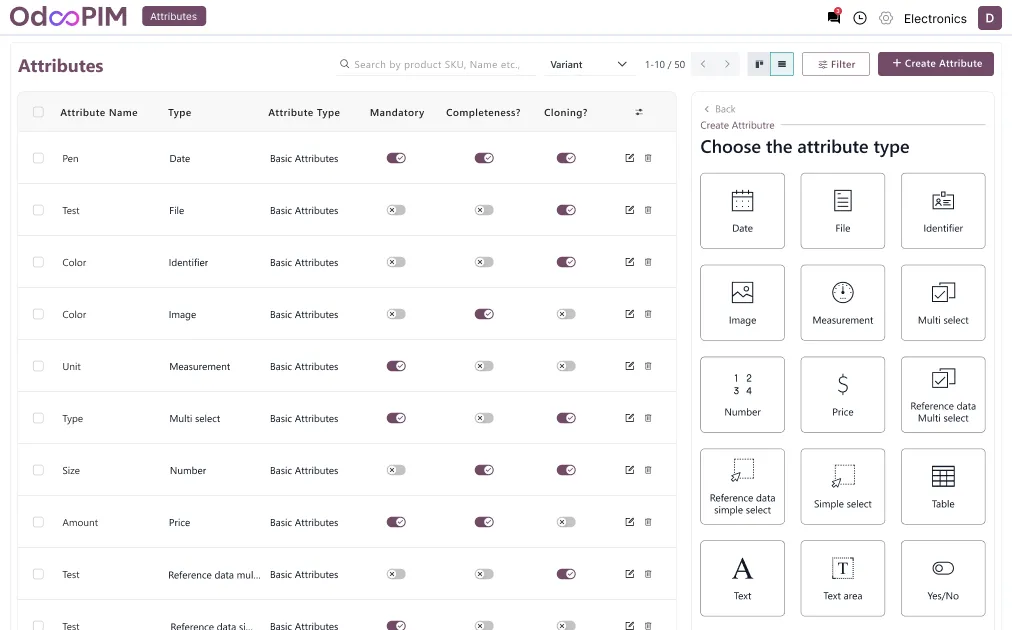
Task: Check the select-all checkbox in table header
Action: (x=38, y=112)
